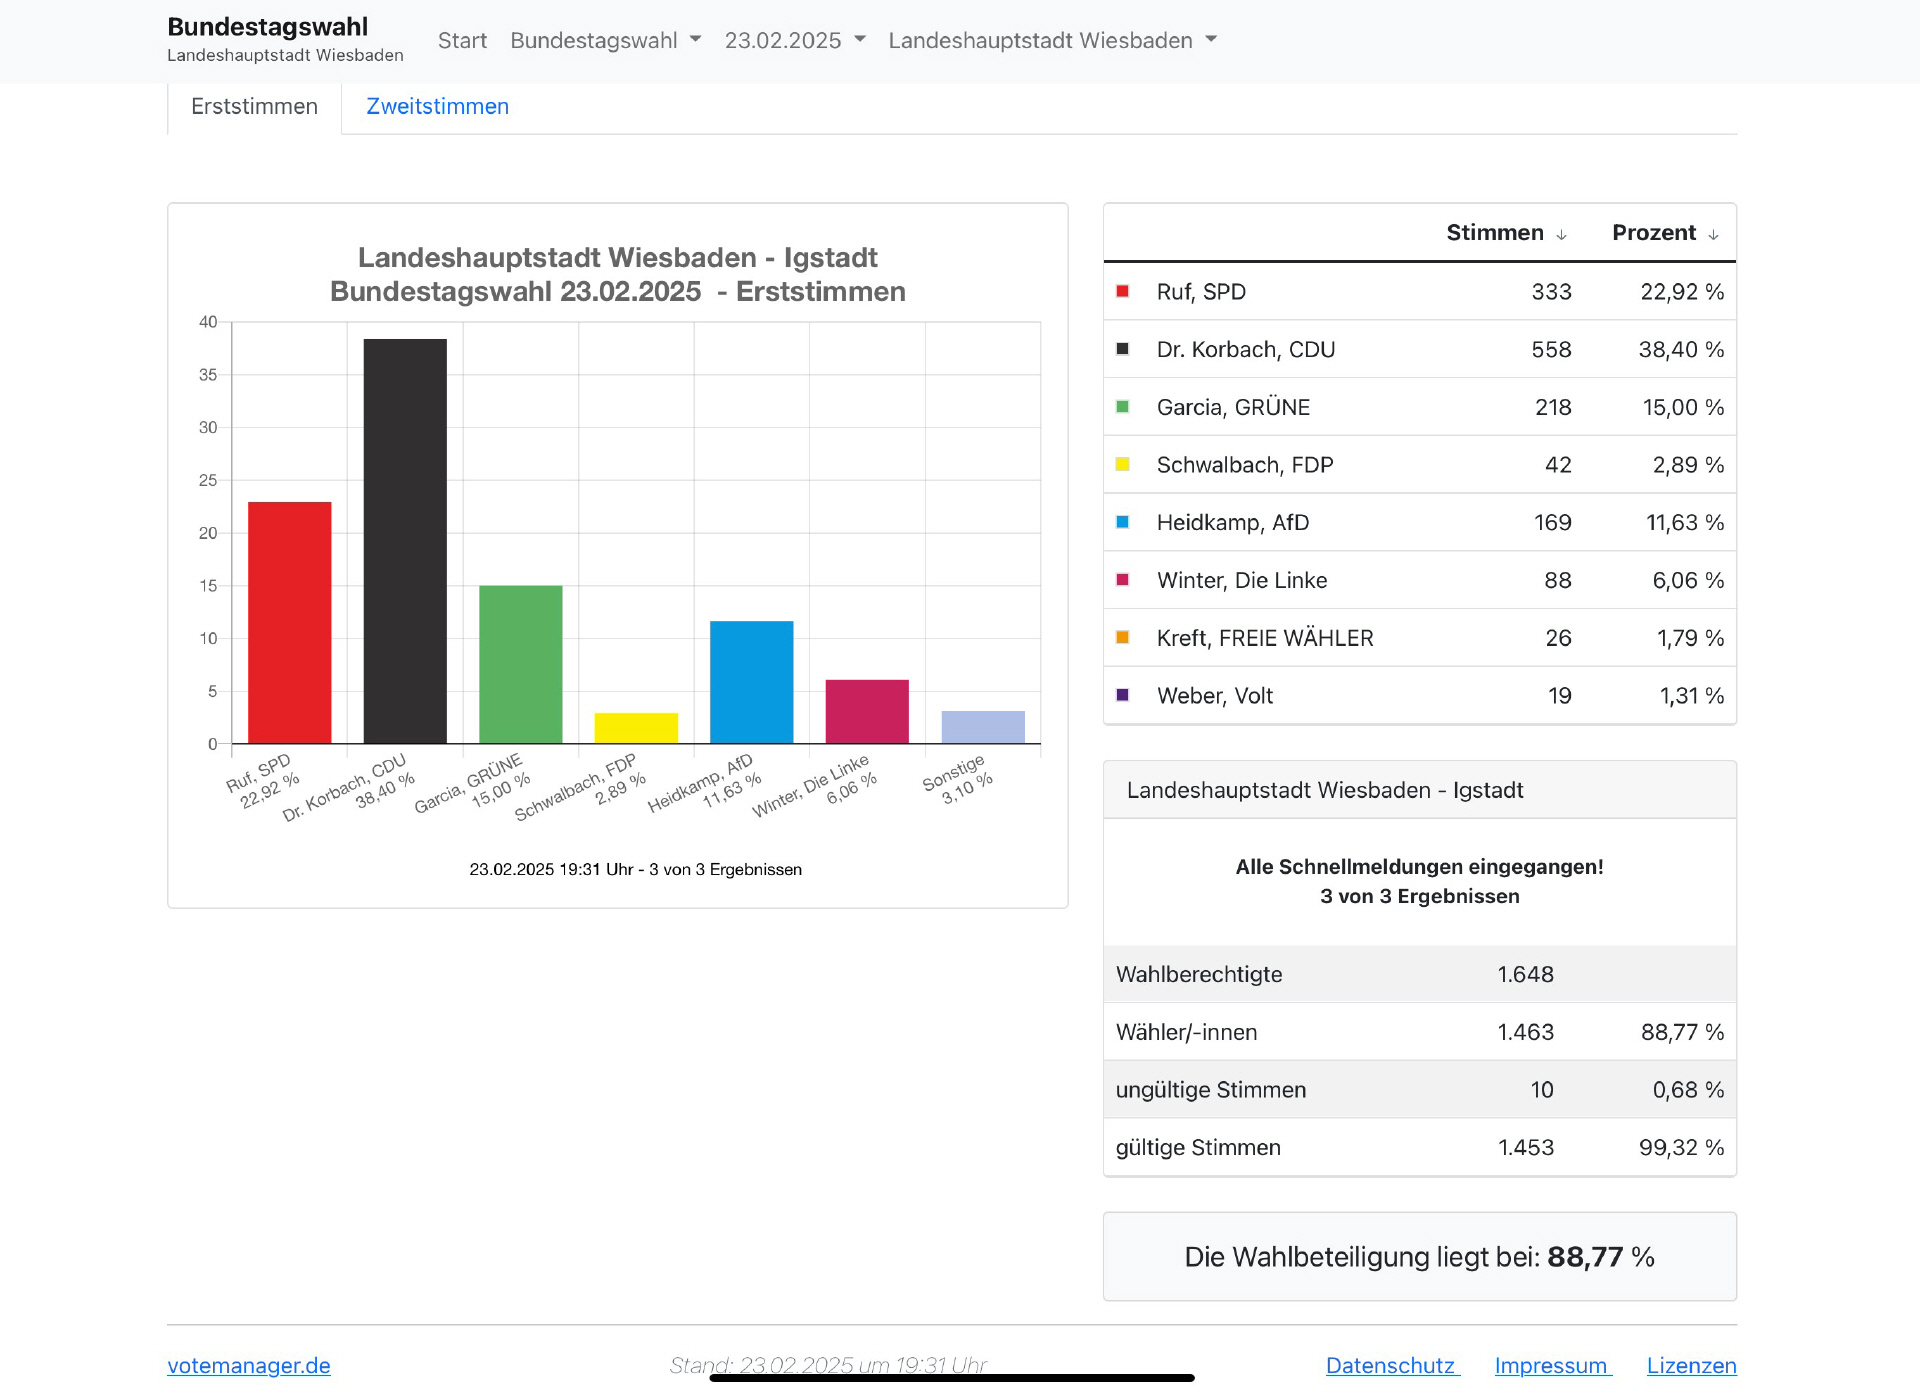Open the Bundestagswahl dropdown menu
Screen dimensions: 1920x1392
point(605,40)
